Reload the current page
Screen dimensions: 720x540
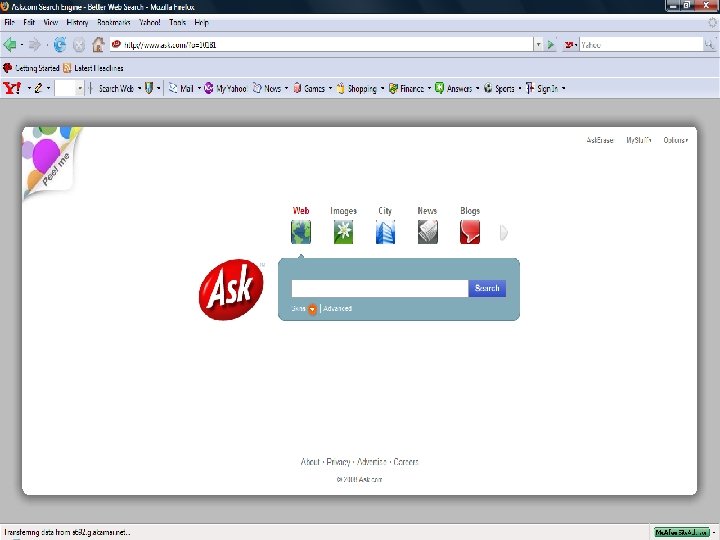pos(60,45)
